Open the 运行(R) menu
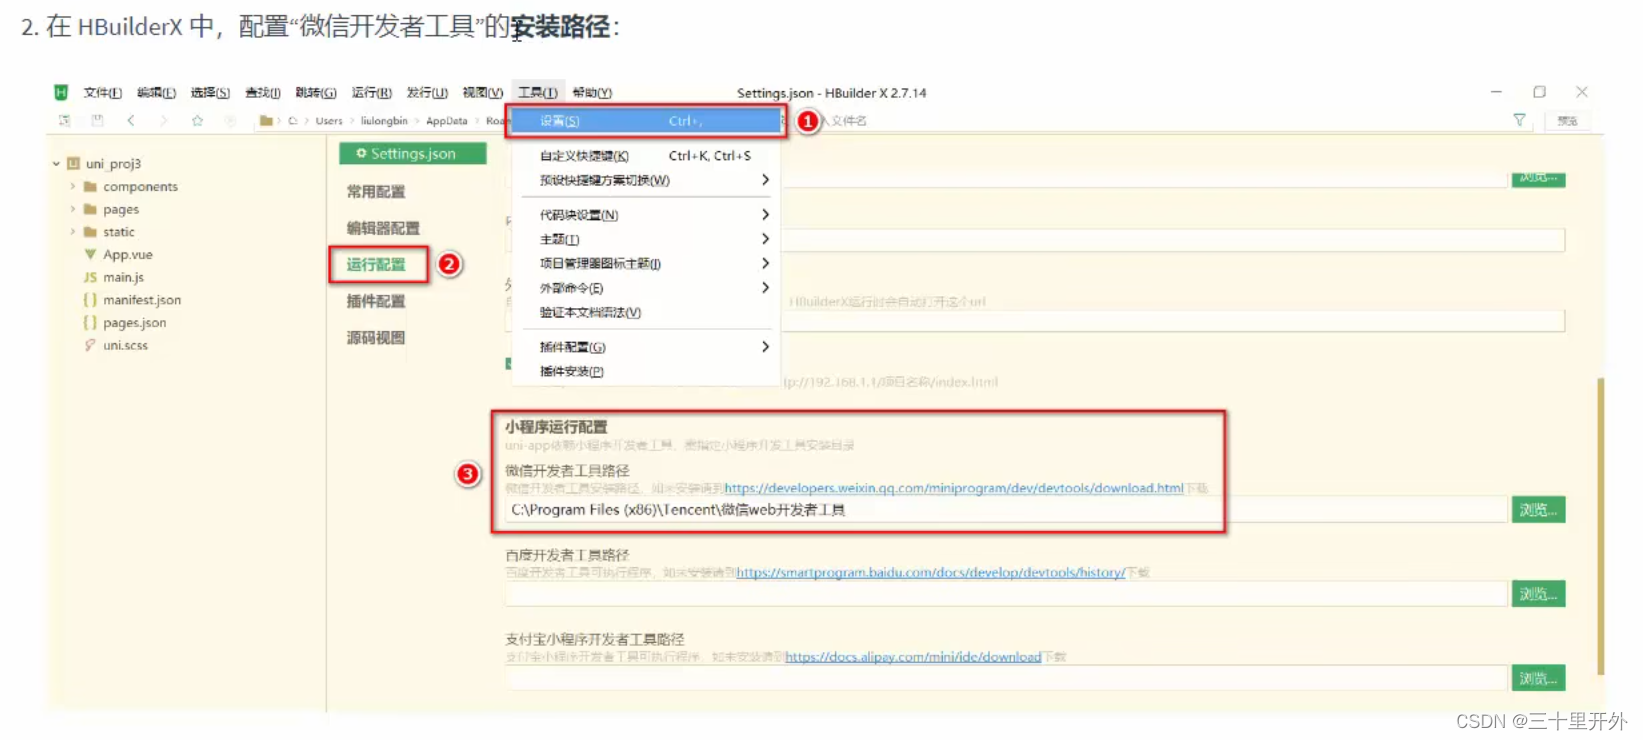This screenshot has height=740, width=1643. (x=371, y=92)
